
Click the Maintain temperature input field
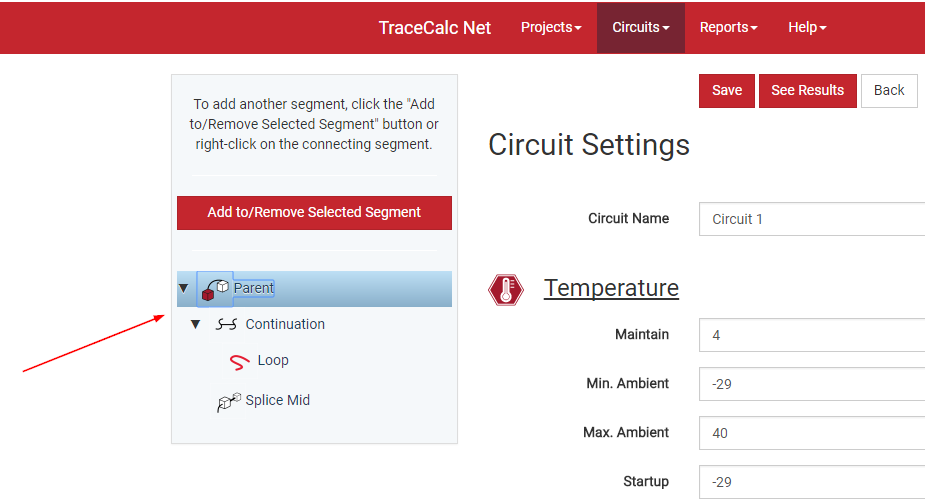point(812,335)
